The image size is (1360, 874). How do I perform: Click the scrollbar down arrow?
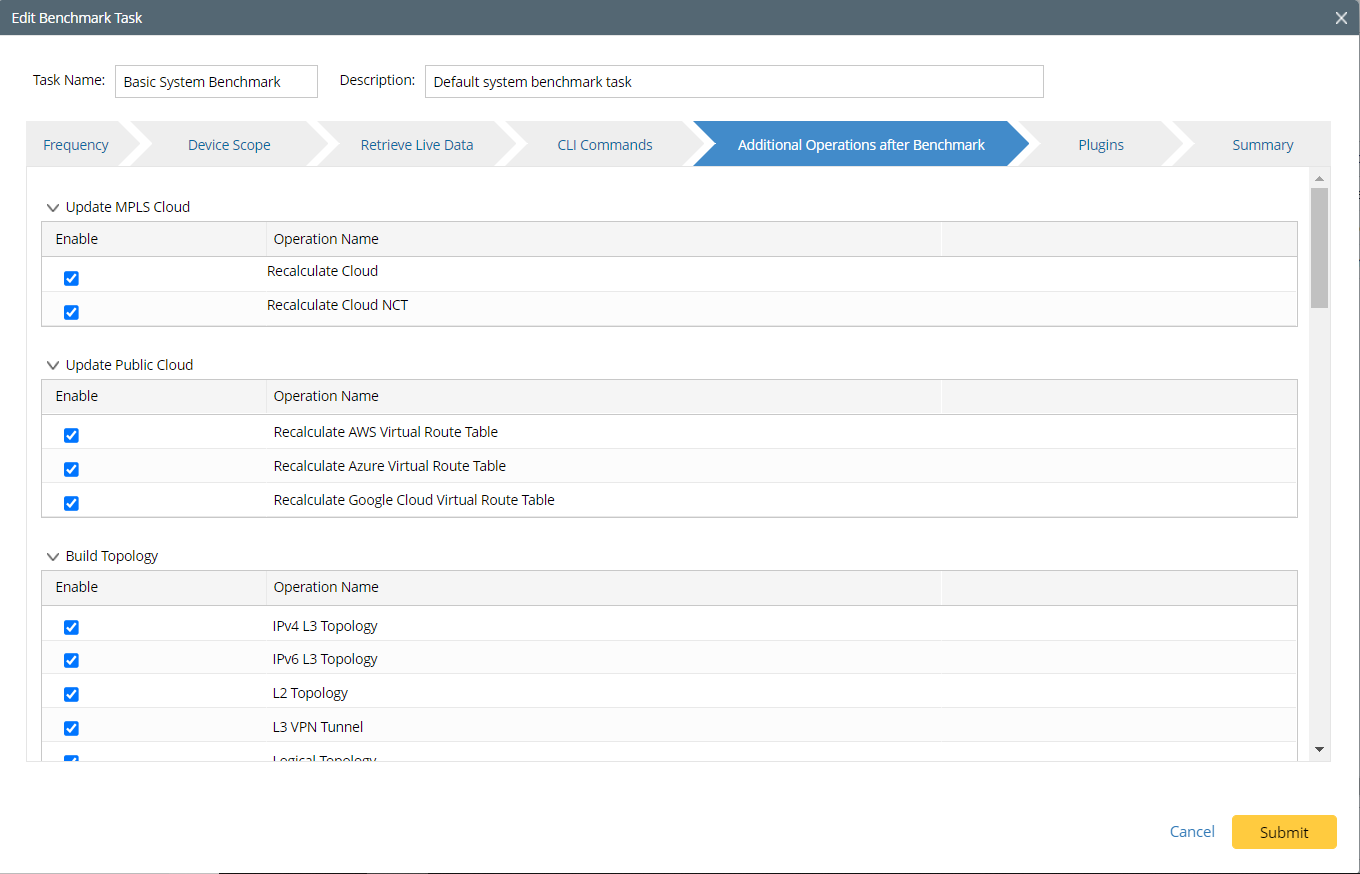[x=1319, y=749]
